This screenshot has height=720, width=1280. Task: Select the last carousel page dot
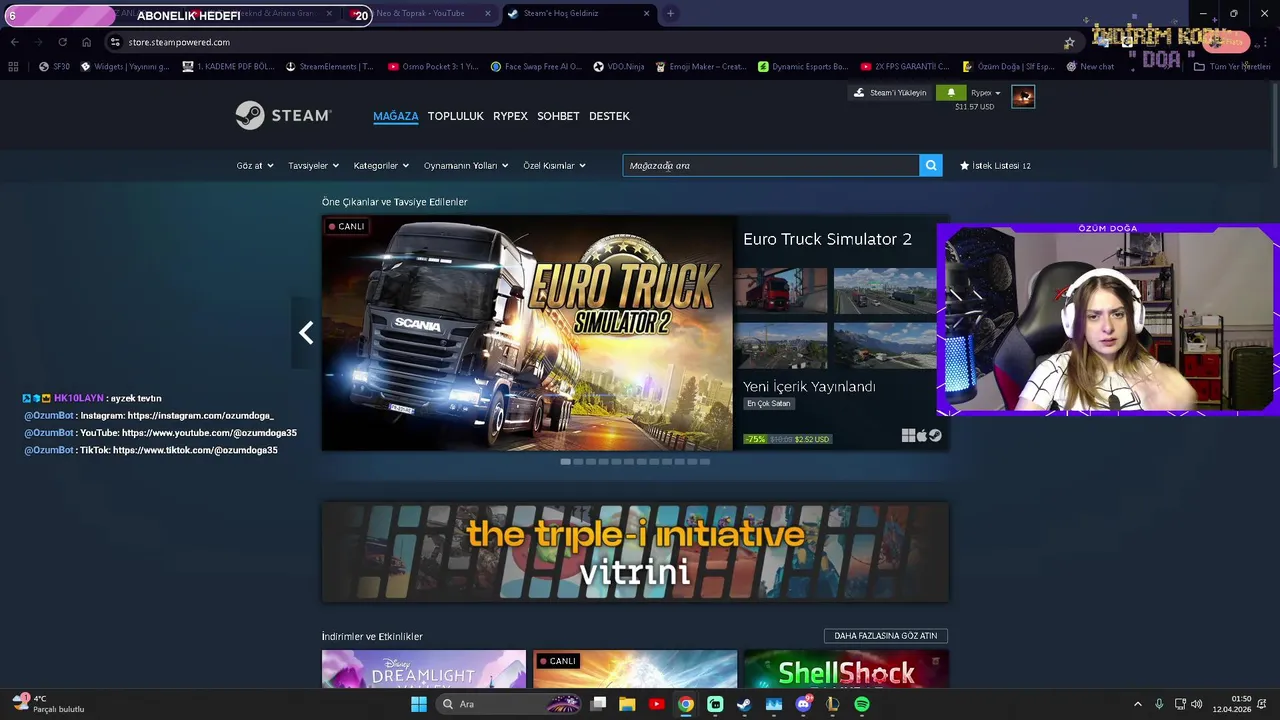point(705,461)
